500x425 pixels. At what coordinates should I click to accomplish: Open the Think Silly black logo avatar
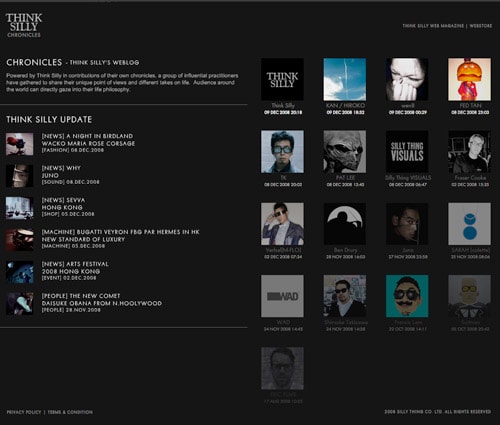click(x=282, y=79)
